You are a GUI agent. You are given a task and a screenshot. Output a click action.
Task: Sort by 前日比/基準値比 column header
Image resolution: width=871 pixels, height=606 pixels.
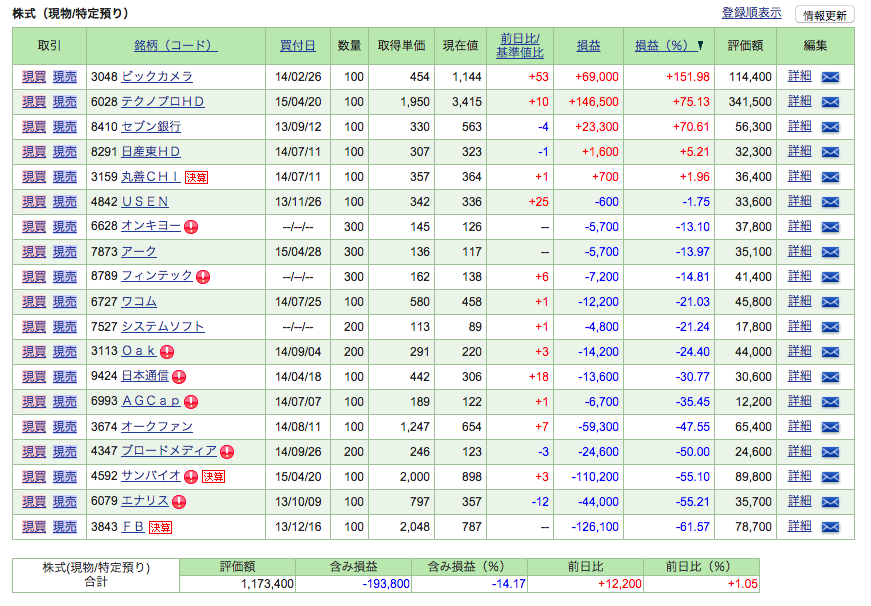coord(520,46)
